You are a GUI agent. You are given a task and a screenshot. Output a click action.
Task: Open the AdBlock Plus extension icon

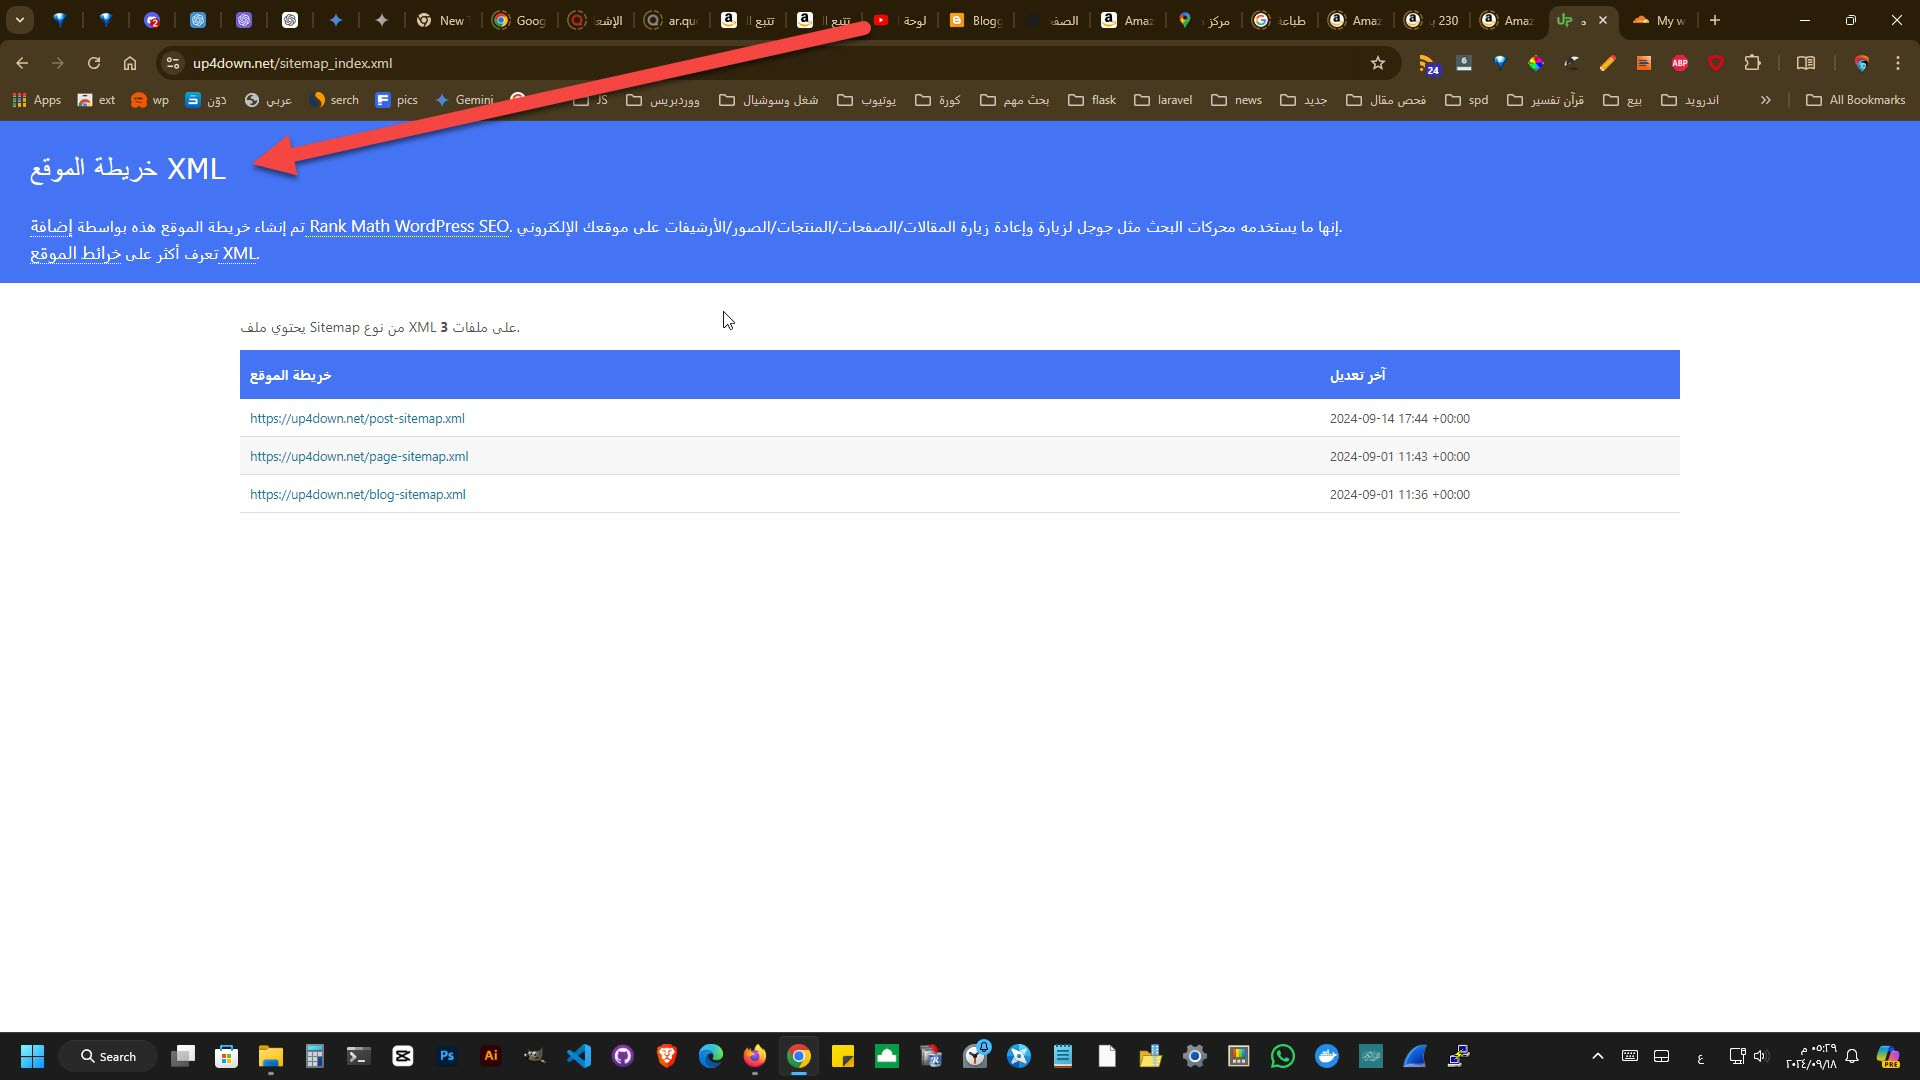click(x=1680, y=63)
